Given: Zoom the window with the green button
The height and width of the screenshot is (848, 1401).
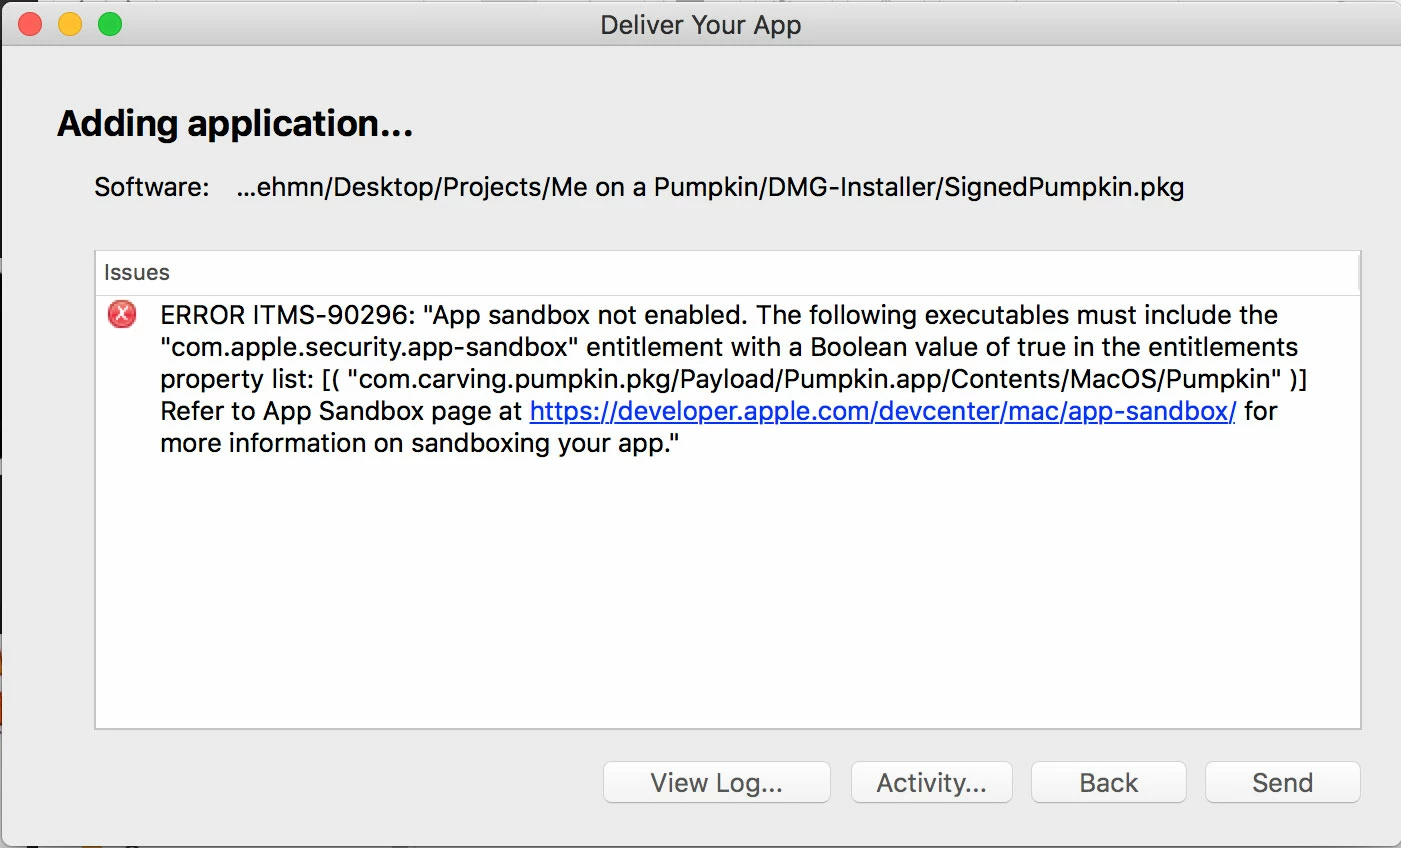Looking at the screenshot, I should [x=110, y=24].
